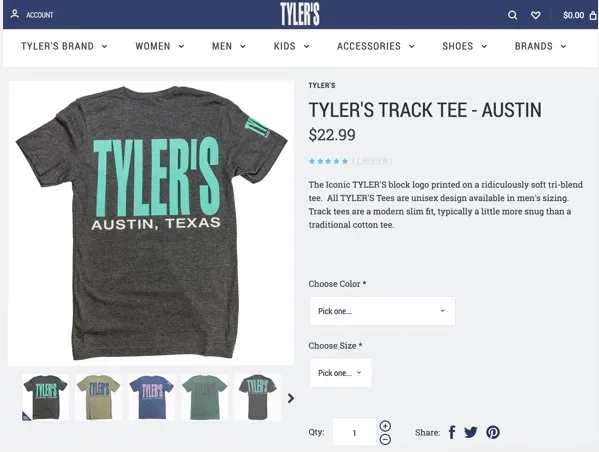This screenshot has width=599, height=452.
Task: Click the account person icon
Action: coord(15,15)
